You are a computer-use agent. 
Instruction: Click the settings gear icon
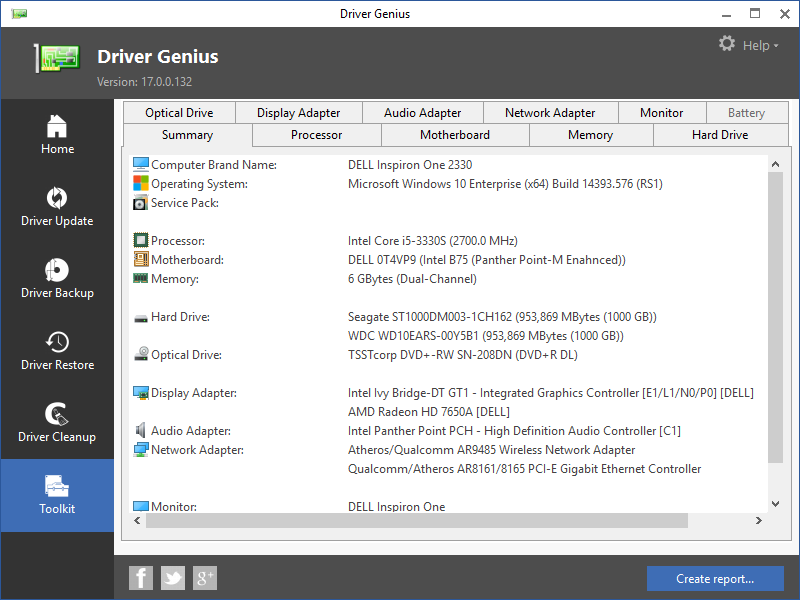coord(727,43)
